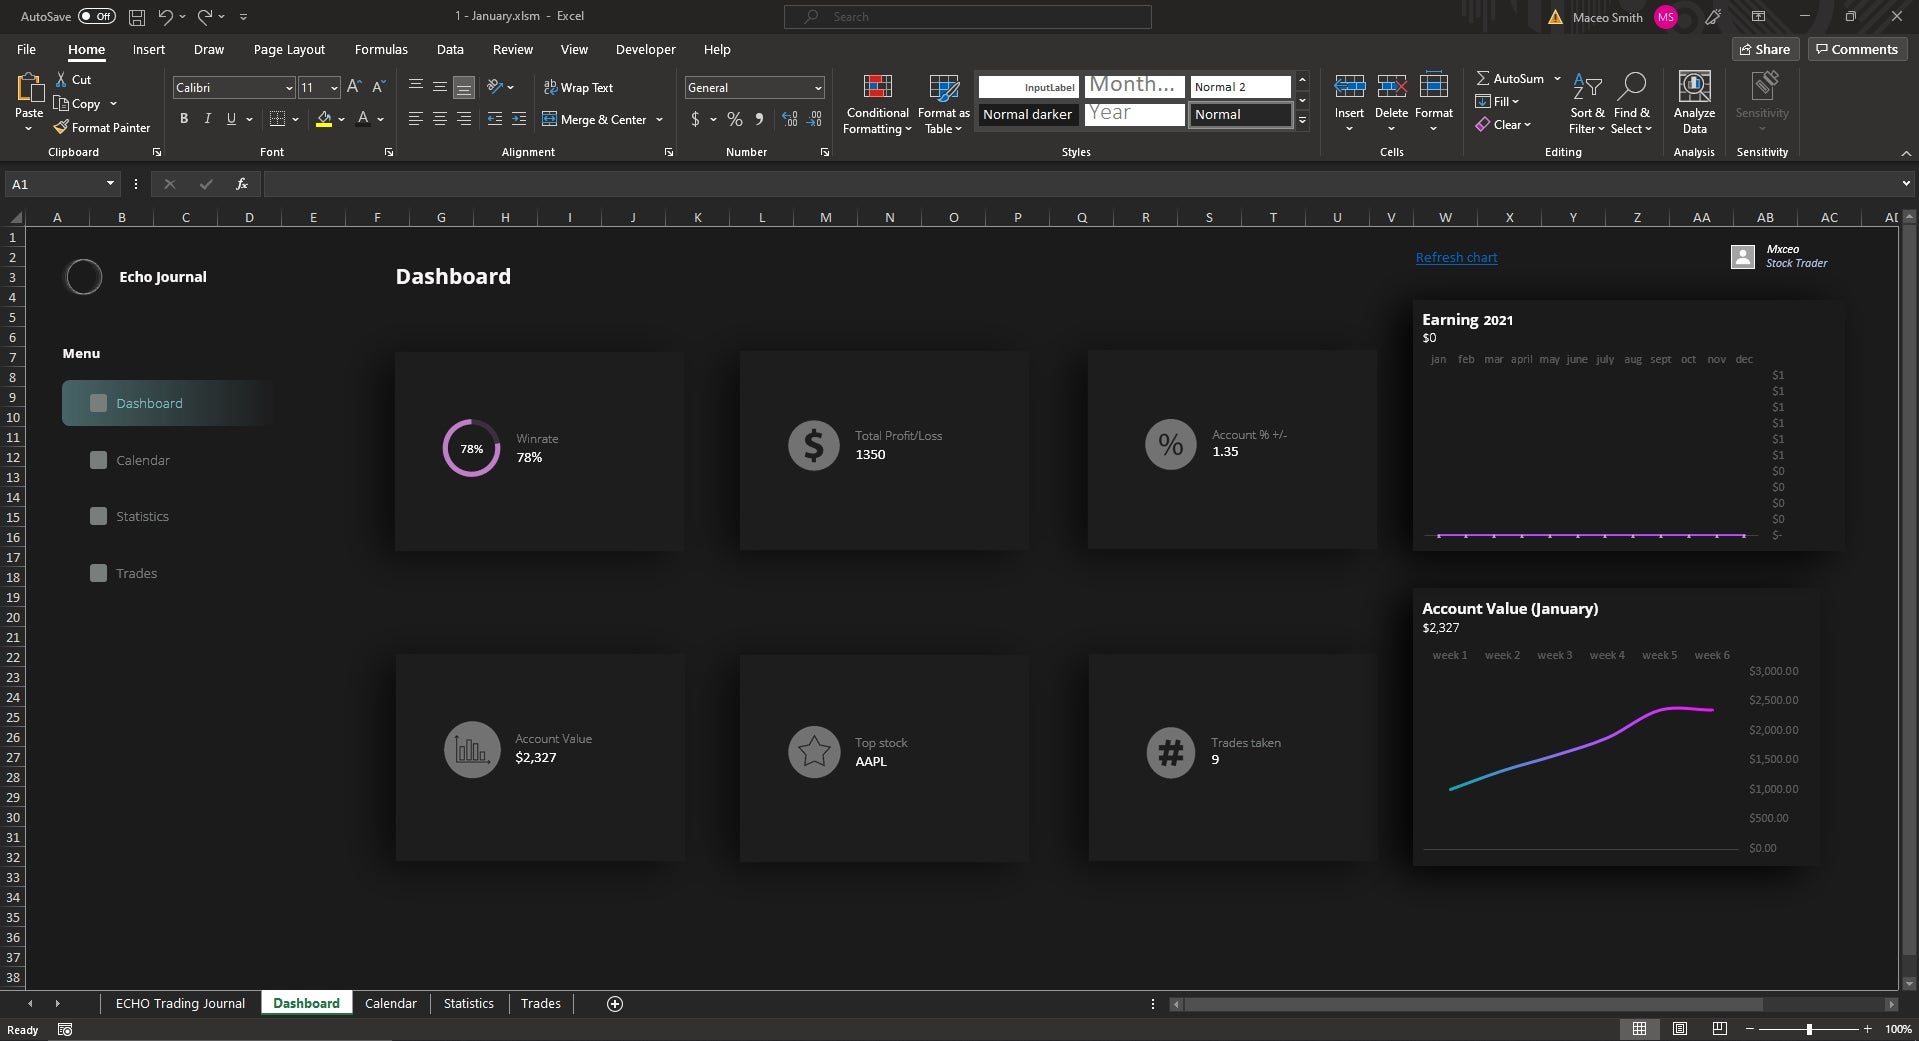Toggle the AutoSave switch

97,16
